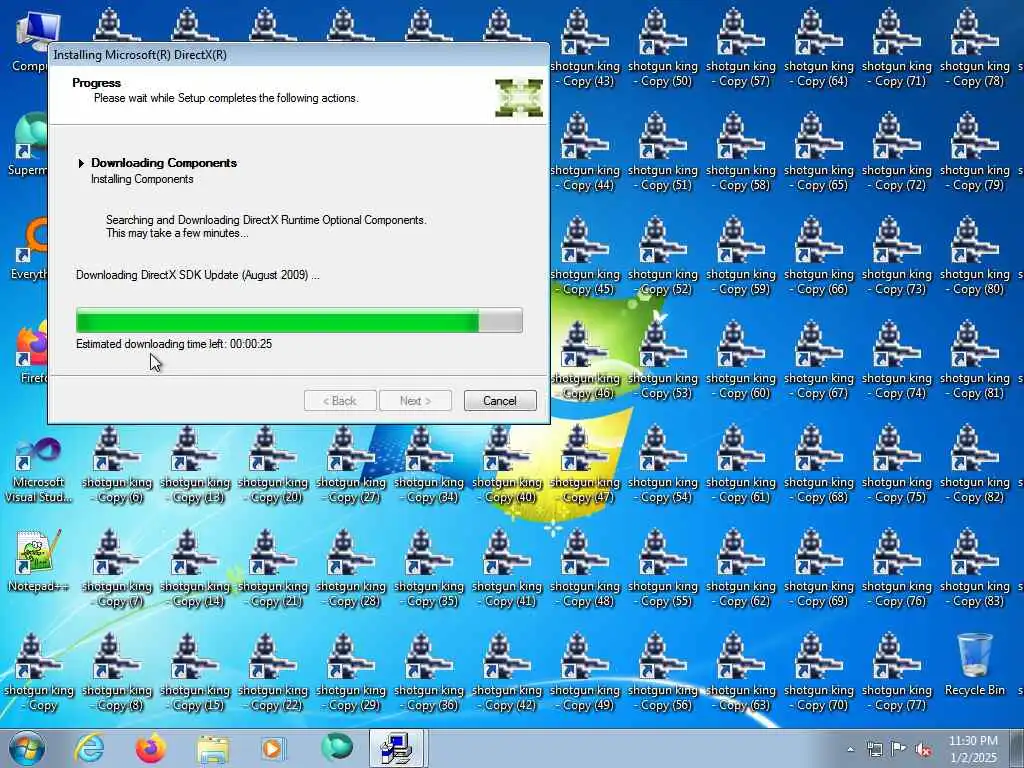
Task: Select shotgun king - Copy (34) shortcut
Action: point(428,464)
